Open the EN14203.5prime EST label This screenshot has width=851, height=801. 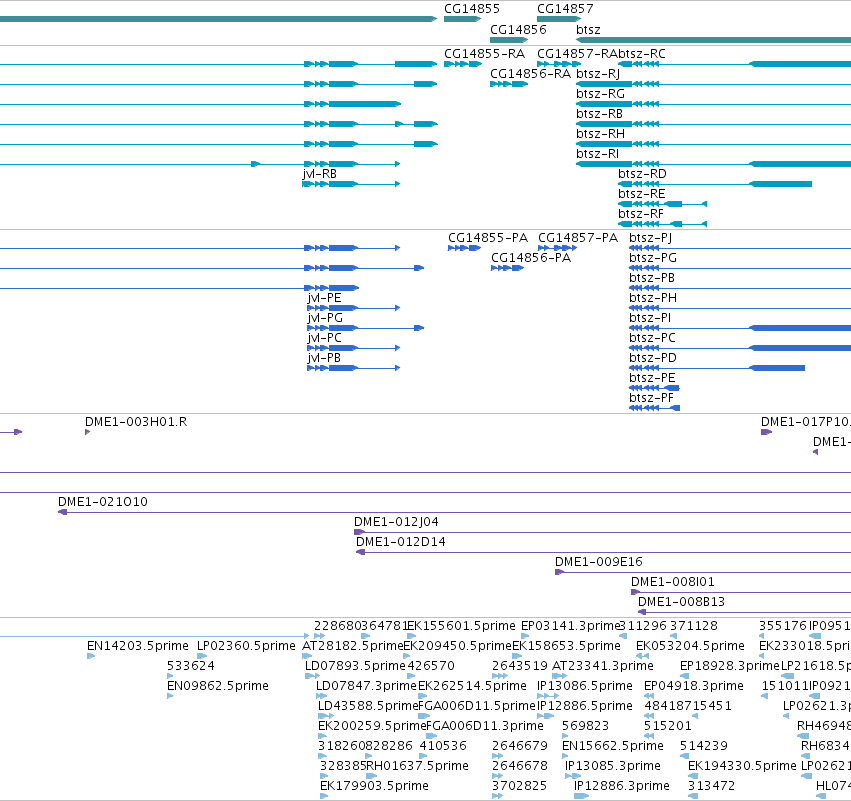click(137, 646)
